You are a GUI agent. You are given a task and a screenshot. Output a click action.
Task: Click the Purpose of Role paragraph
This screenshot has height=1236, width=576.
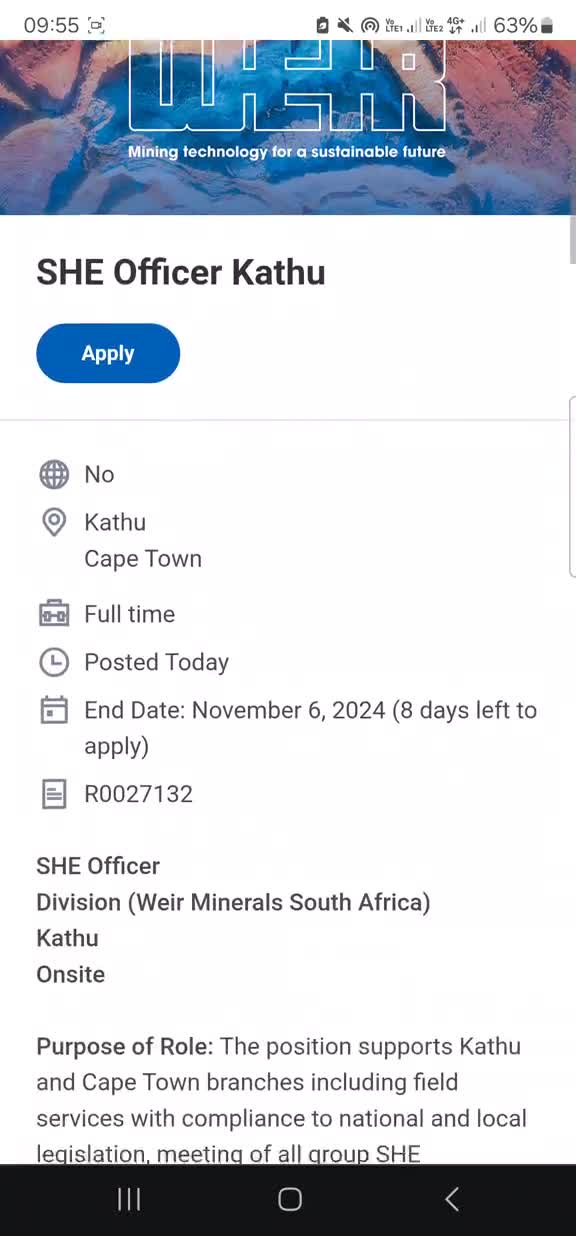(282, 1100)
